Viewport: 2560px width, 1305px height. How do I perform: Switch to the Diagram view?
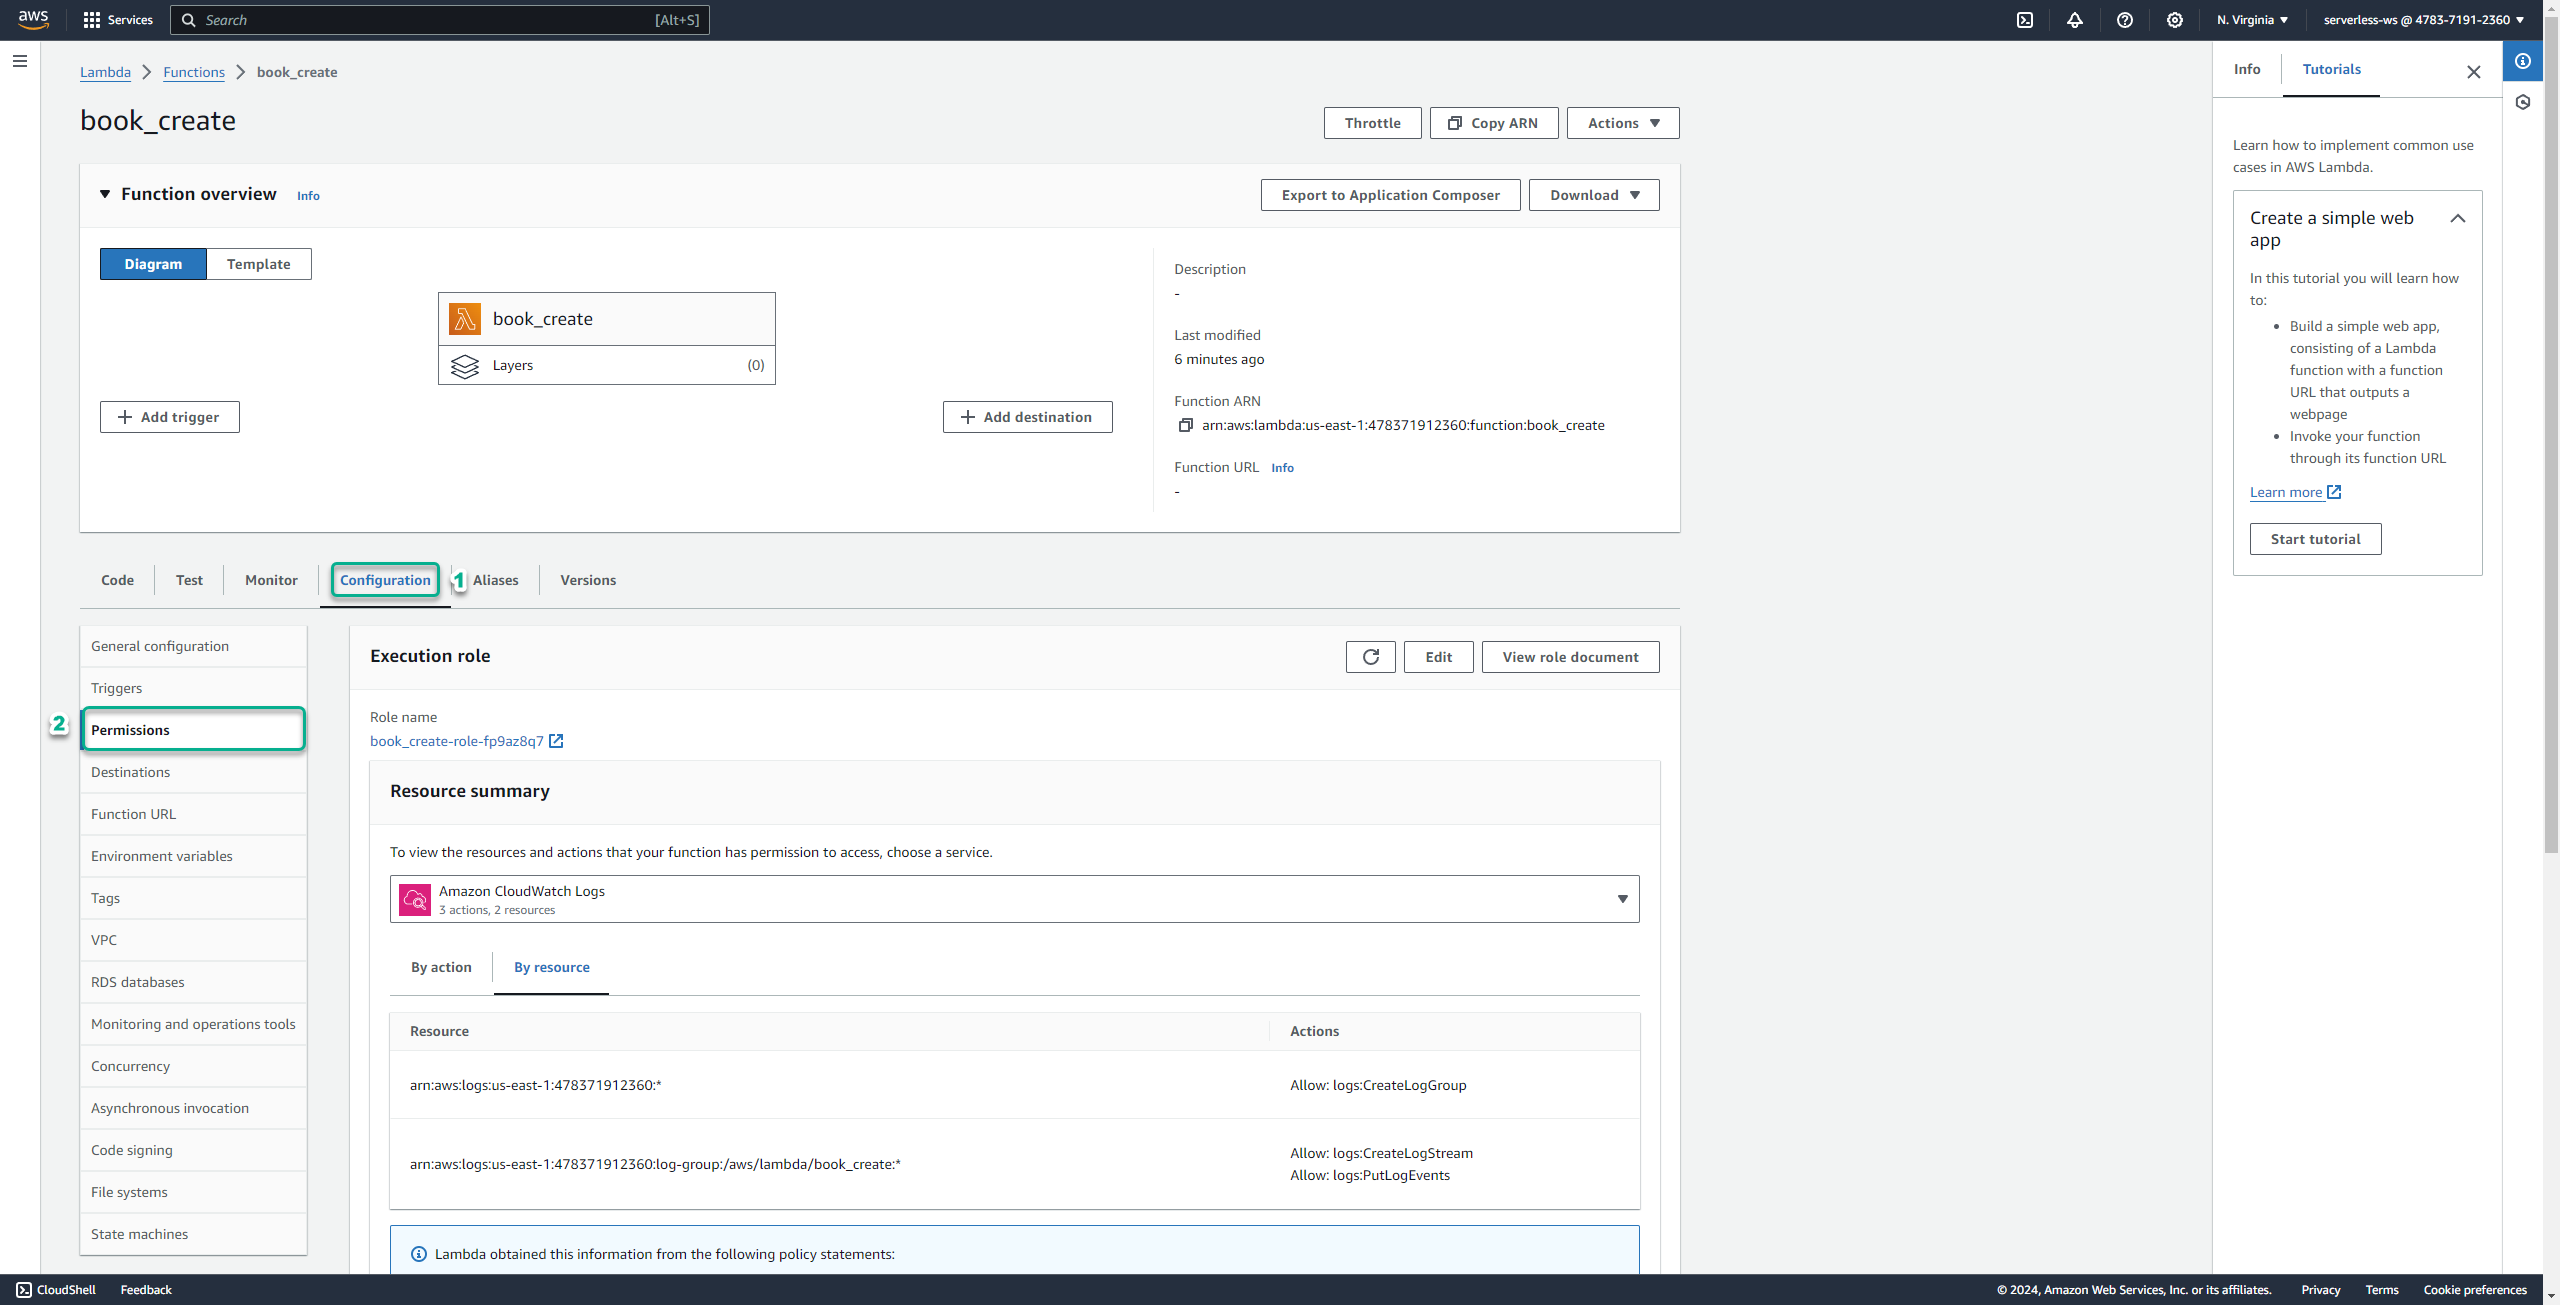click(x=153, y=264)
